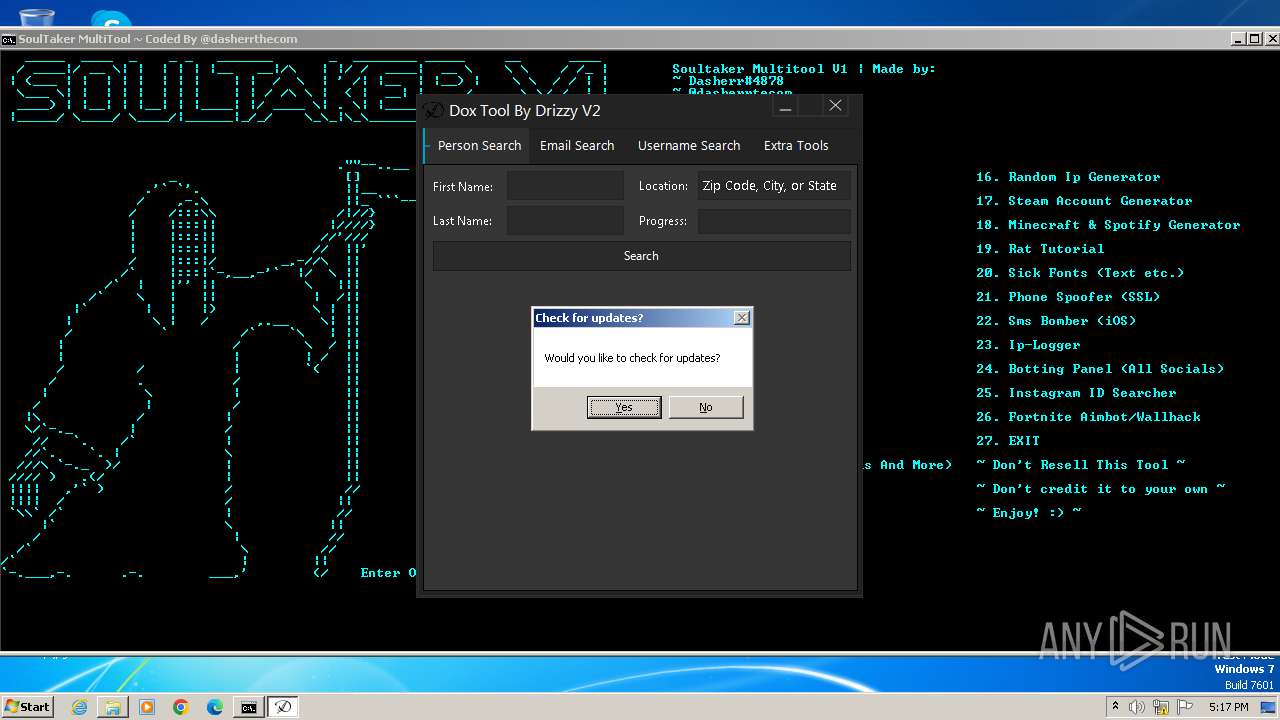Minimize the SoulTaker MultiTool console window
This screenshot has width=1280, height=720.
click(x=1238, y=39)
